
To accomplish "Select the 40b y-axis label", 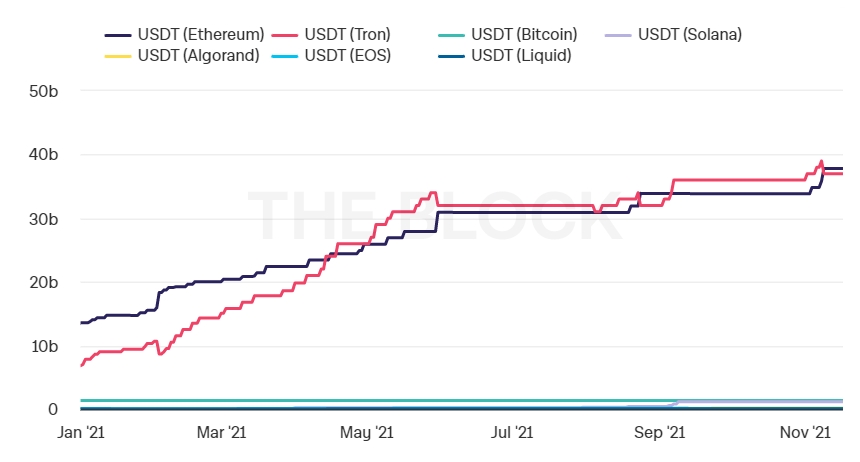I will click(x=43, y=155).
